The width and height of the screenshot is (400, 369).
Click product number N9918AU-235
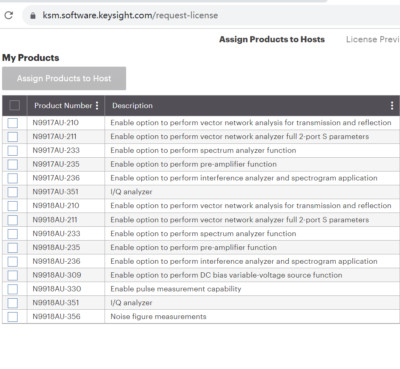click(x=56, y=247)
